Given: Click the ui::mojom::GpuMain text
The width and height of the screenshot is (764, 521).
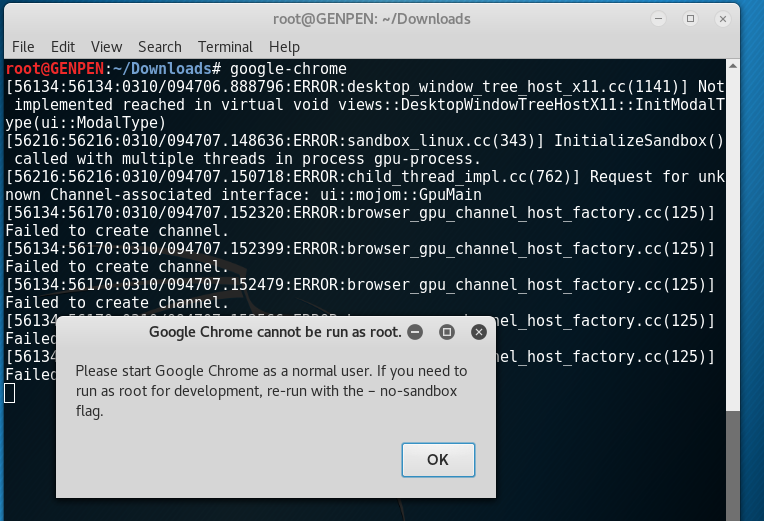Looking at the screenshot, I should click(401, 195).
